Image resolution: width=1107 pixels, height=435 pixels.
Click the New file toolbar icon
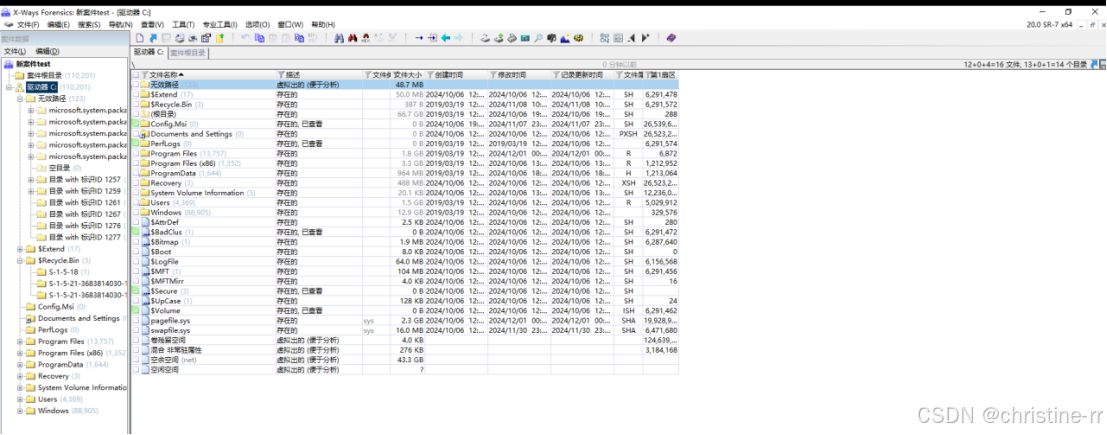click(x=140, y=38)
